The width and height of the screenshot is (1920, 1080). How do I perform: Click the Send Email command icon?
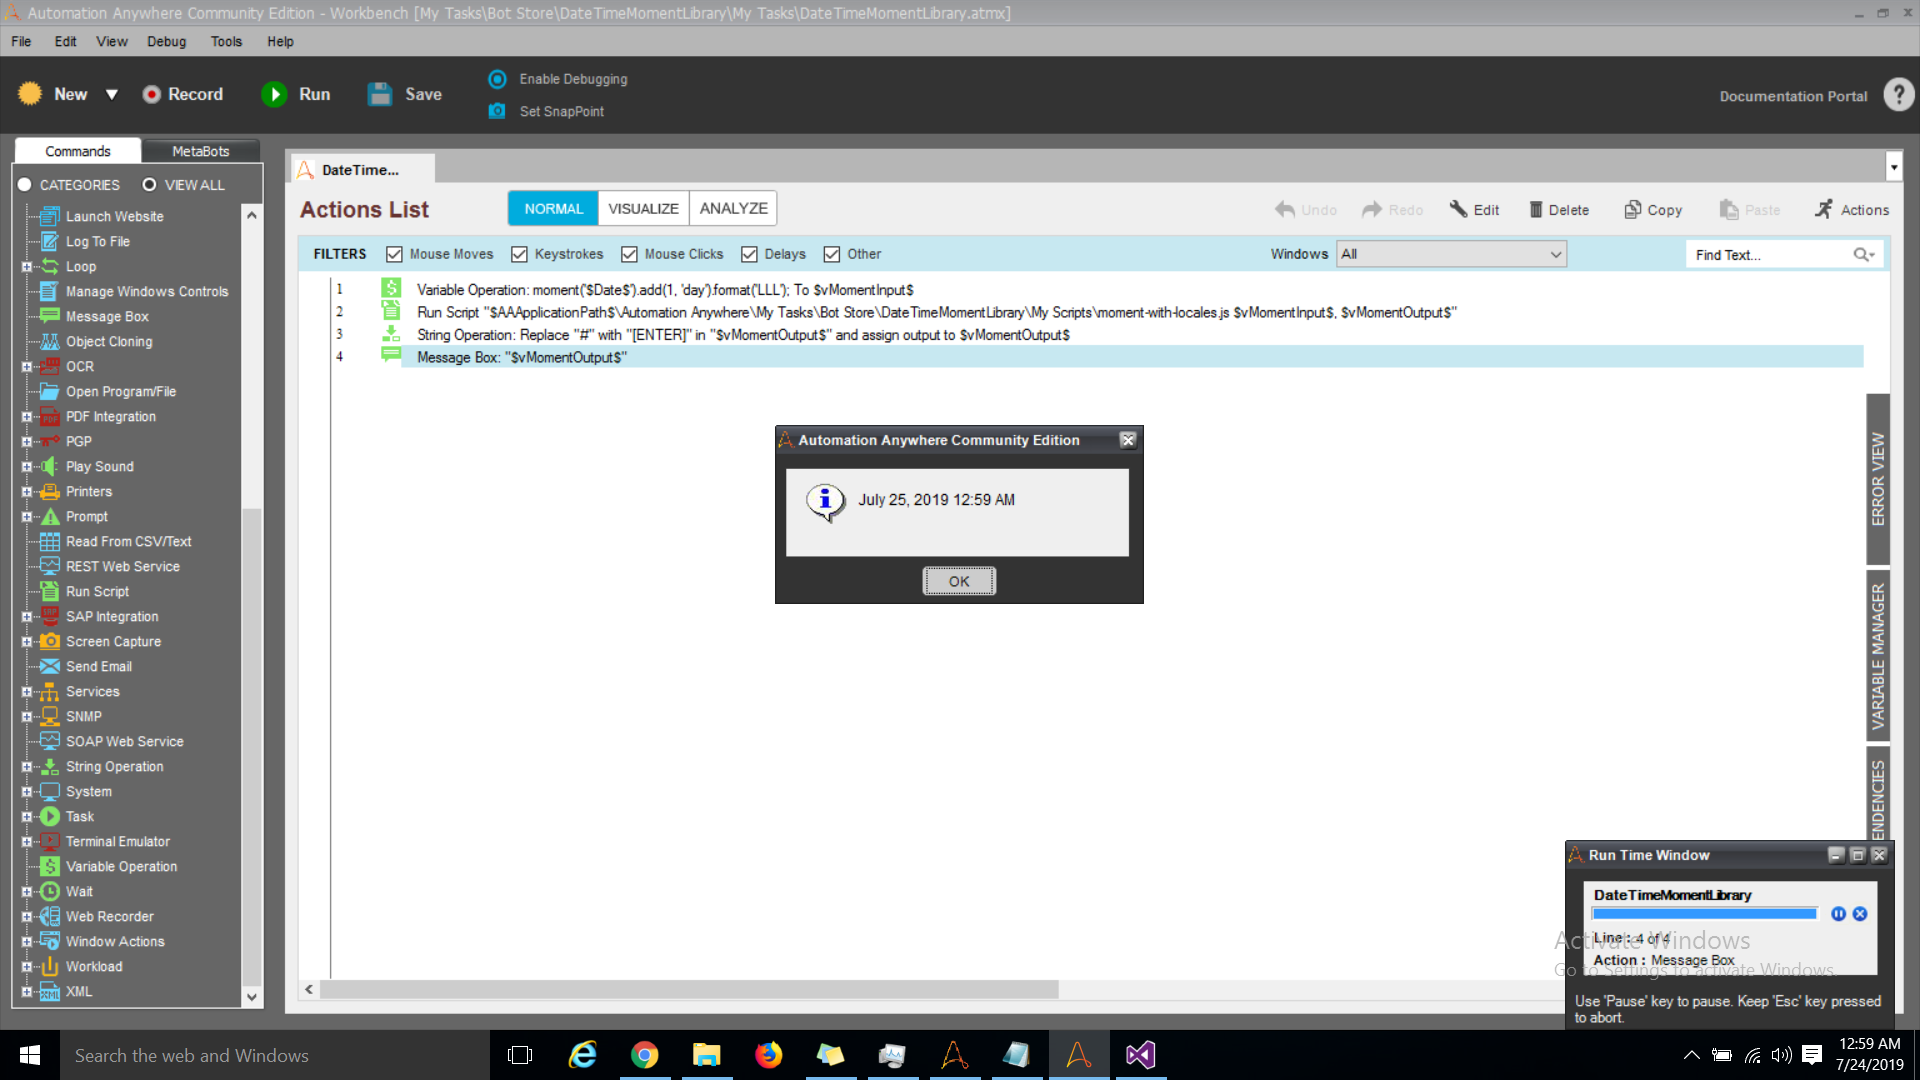[49, 666]
